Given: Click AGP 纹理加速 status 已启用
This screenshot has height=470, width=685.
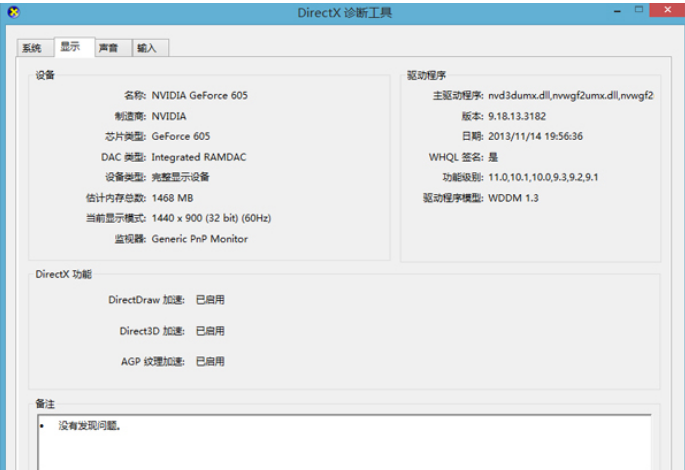Looking at the screenshot, I should [x=210, y=361].
